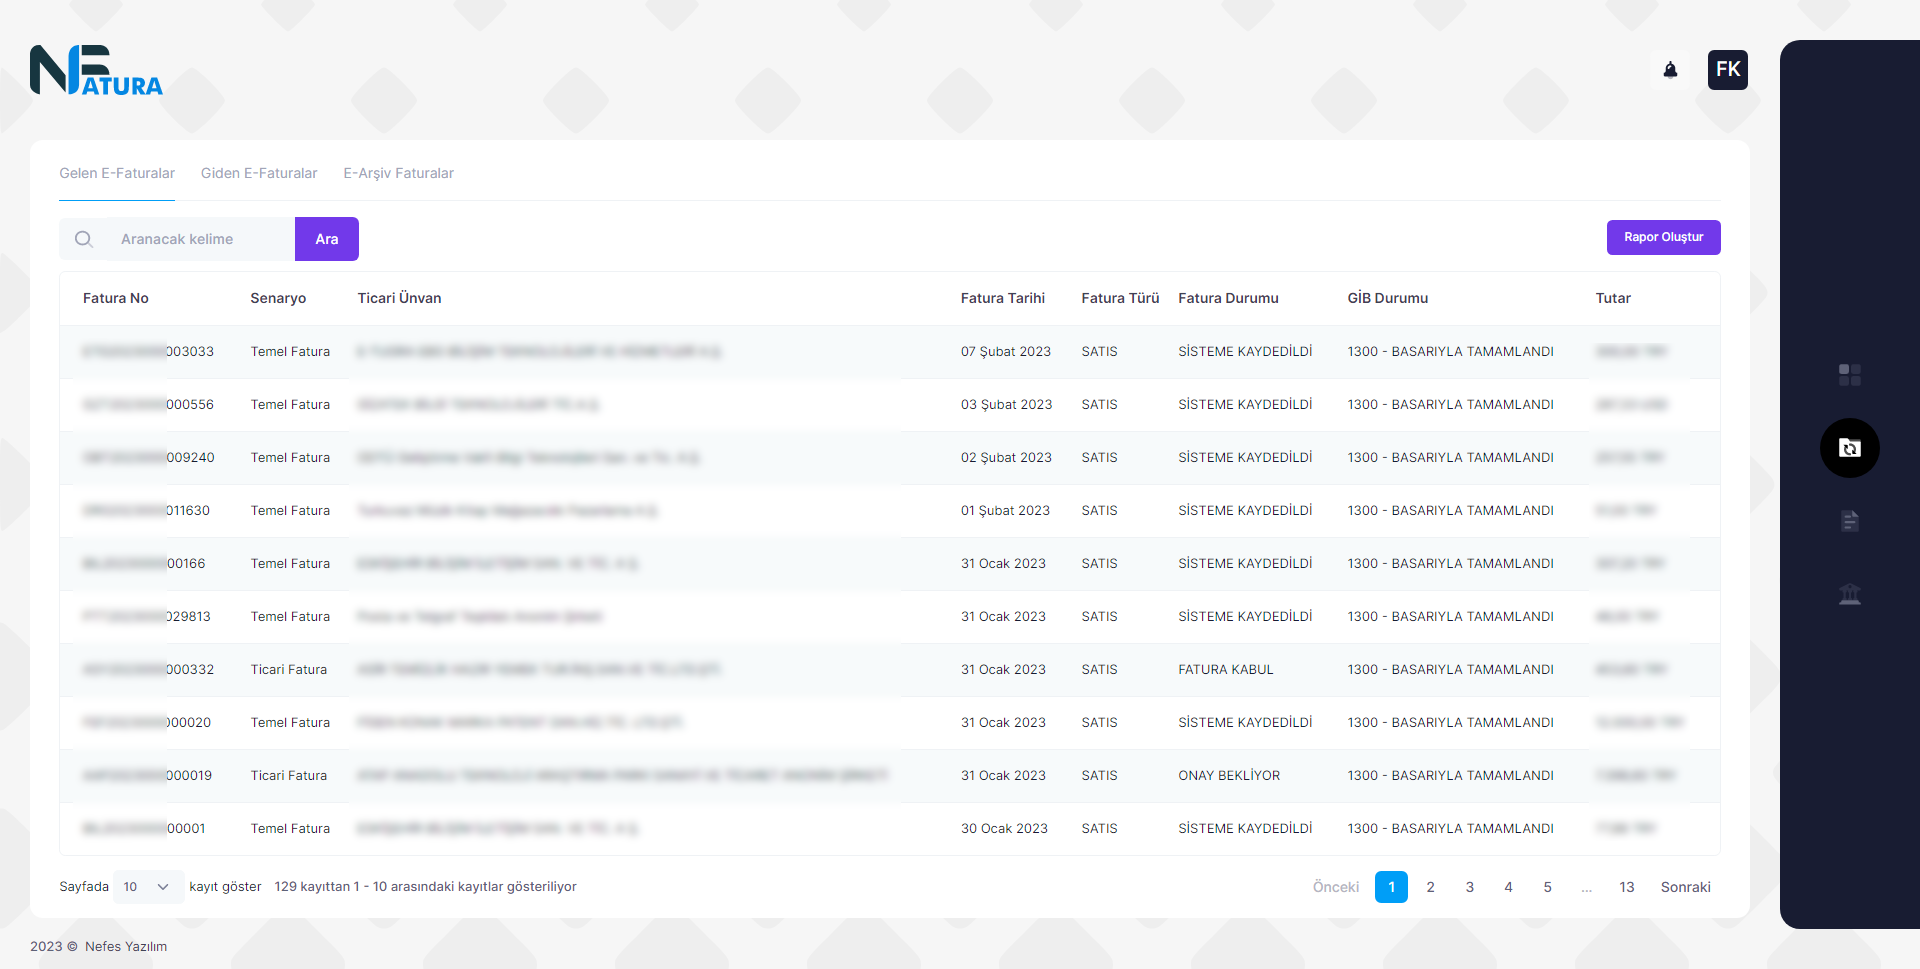Open the E-Arşiv Faturalar tab
The width and height of the screenshot is (1920, 969).
click(x=398, y=173)
